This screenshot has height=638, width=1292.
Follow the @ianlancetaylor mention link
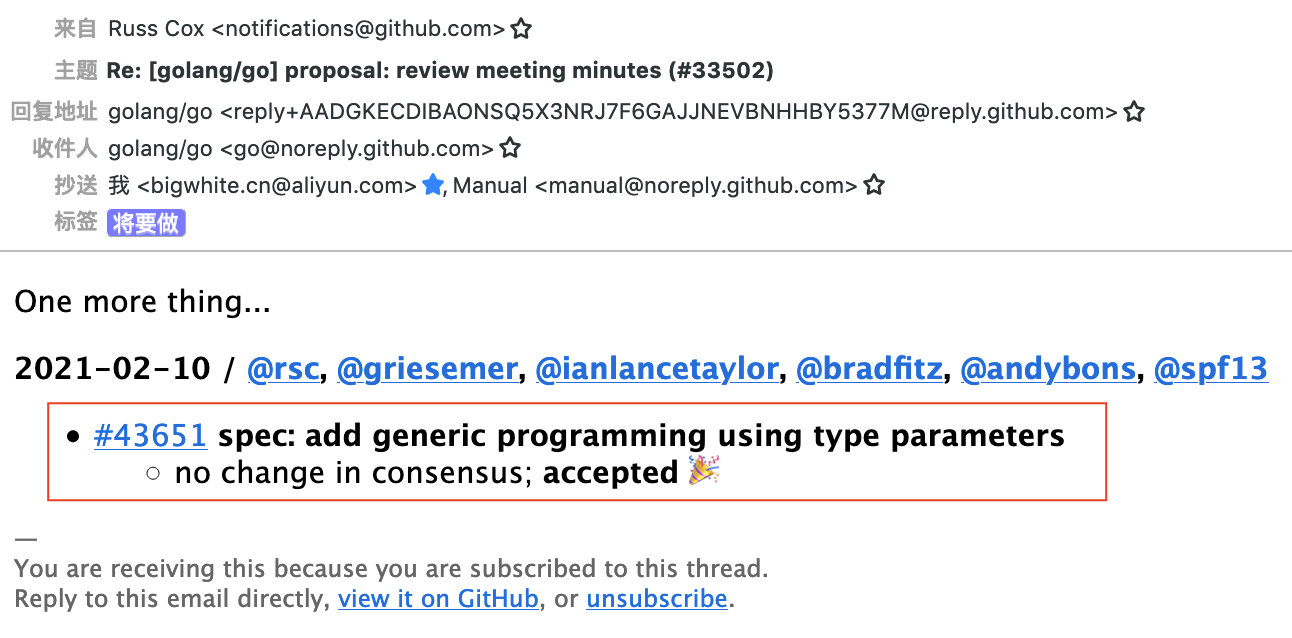(x=656, y=369)
